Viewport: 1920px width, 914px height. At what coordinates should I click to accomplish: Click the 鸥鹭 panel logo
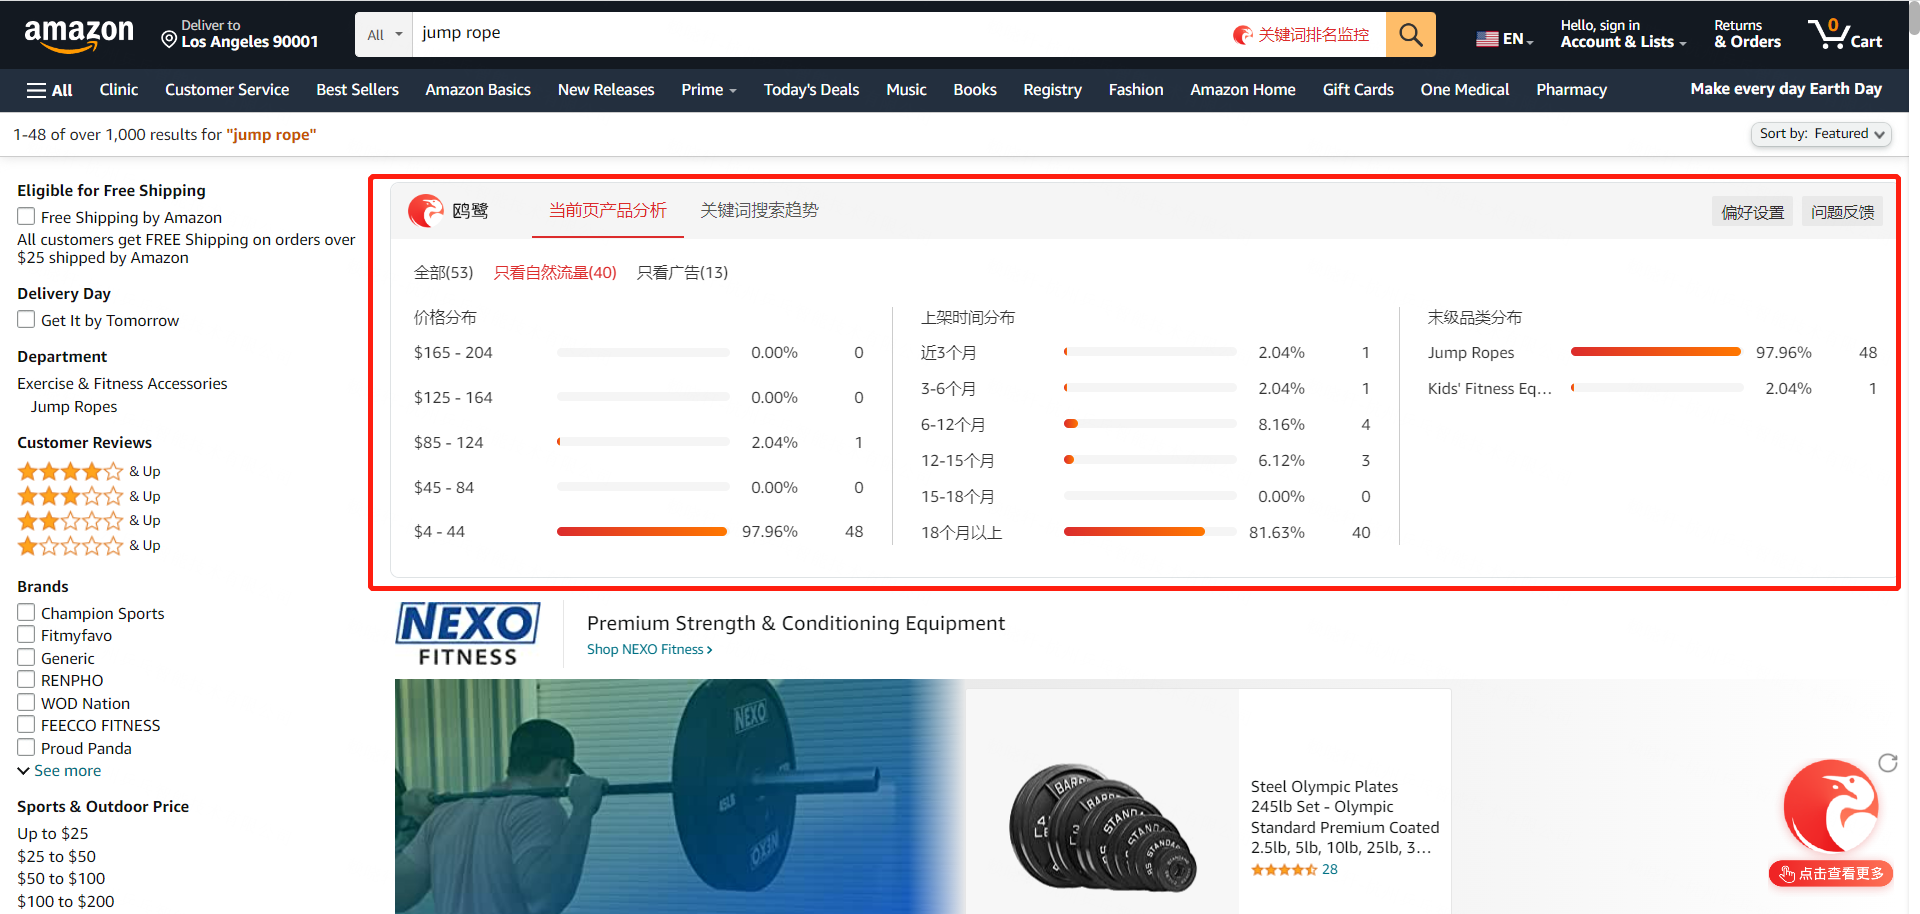pyautogui.click(x=426, y=211)
